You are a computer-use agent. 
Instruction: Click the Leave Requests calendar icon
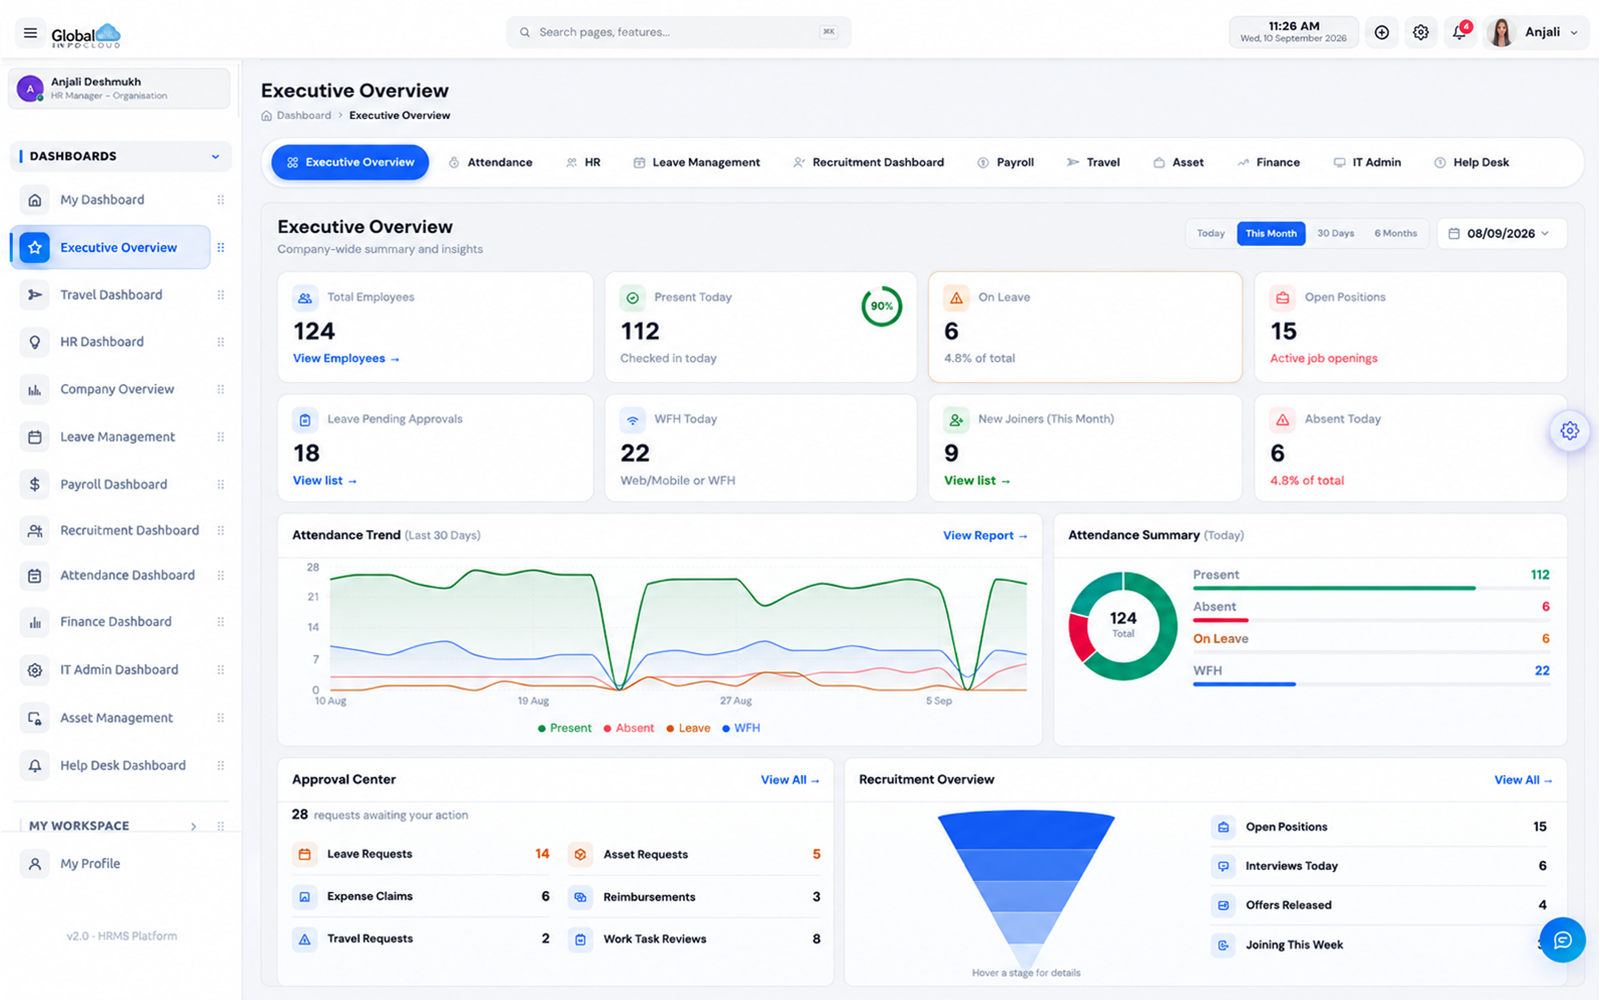(305, 854)
